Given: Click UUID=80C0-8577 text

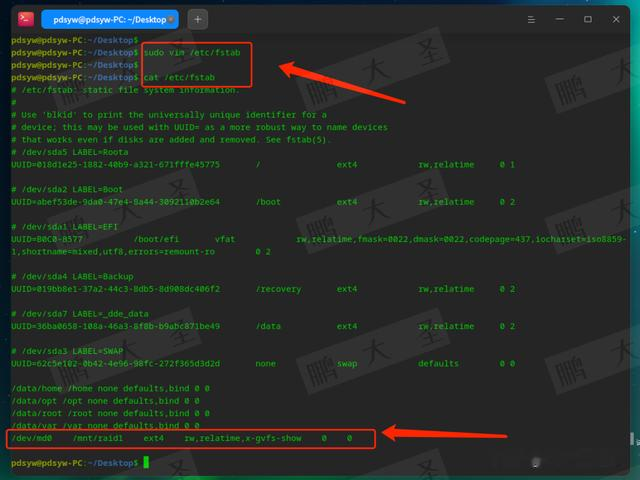Looking at the screenshot, I should pyautogui.click(x=47, y=239).
